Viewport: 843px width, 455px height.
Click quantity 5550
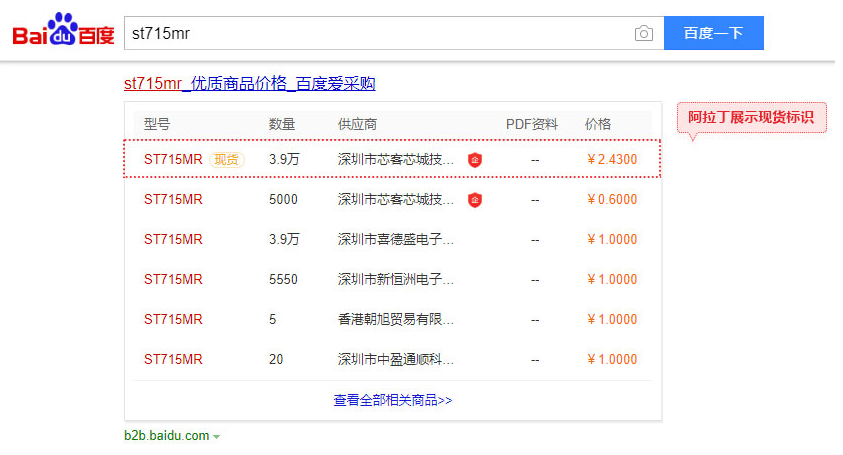click(x=283, y=280)
